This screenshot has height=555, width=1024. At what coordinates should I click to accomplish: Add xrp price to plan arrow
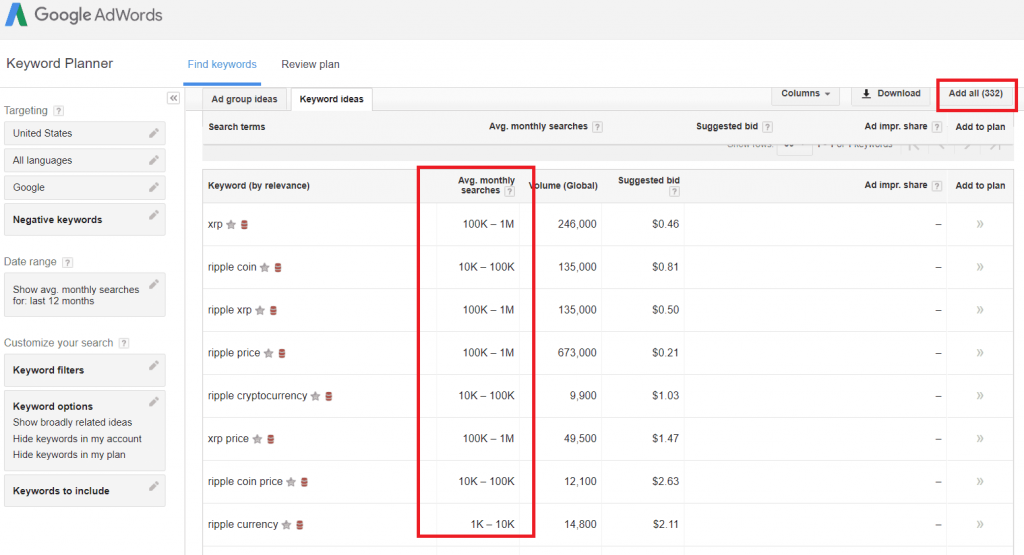point(980,439)
